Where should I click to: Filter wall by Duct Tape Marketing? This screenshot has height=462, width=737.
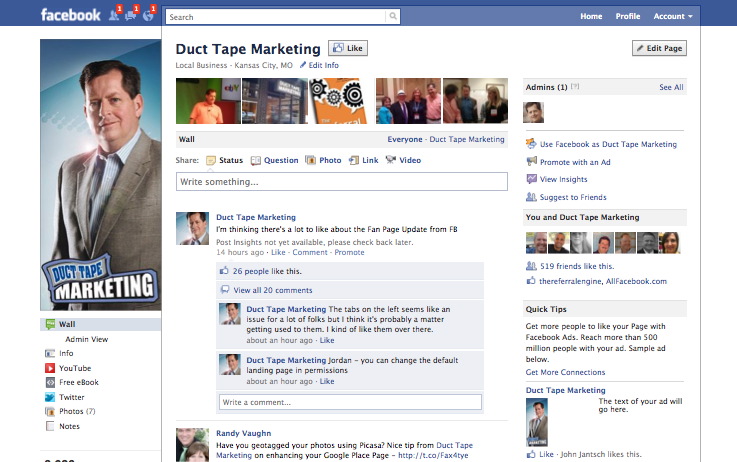coord(467,139)
